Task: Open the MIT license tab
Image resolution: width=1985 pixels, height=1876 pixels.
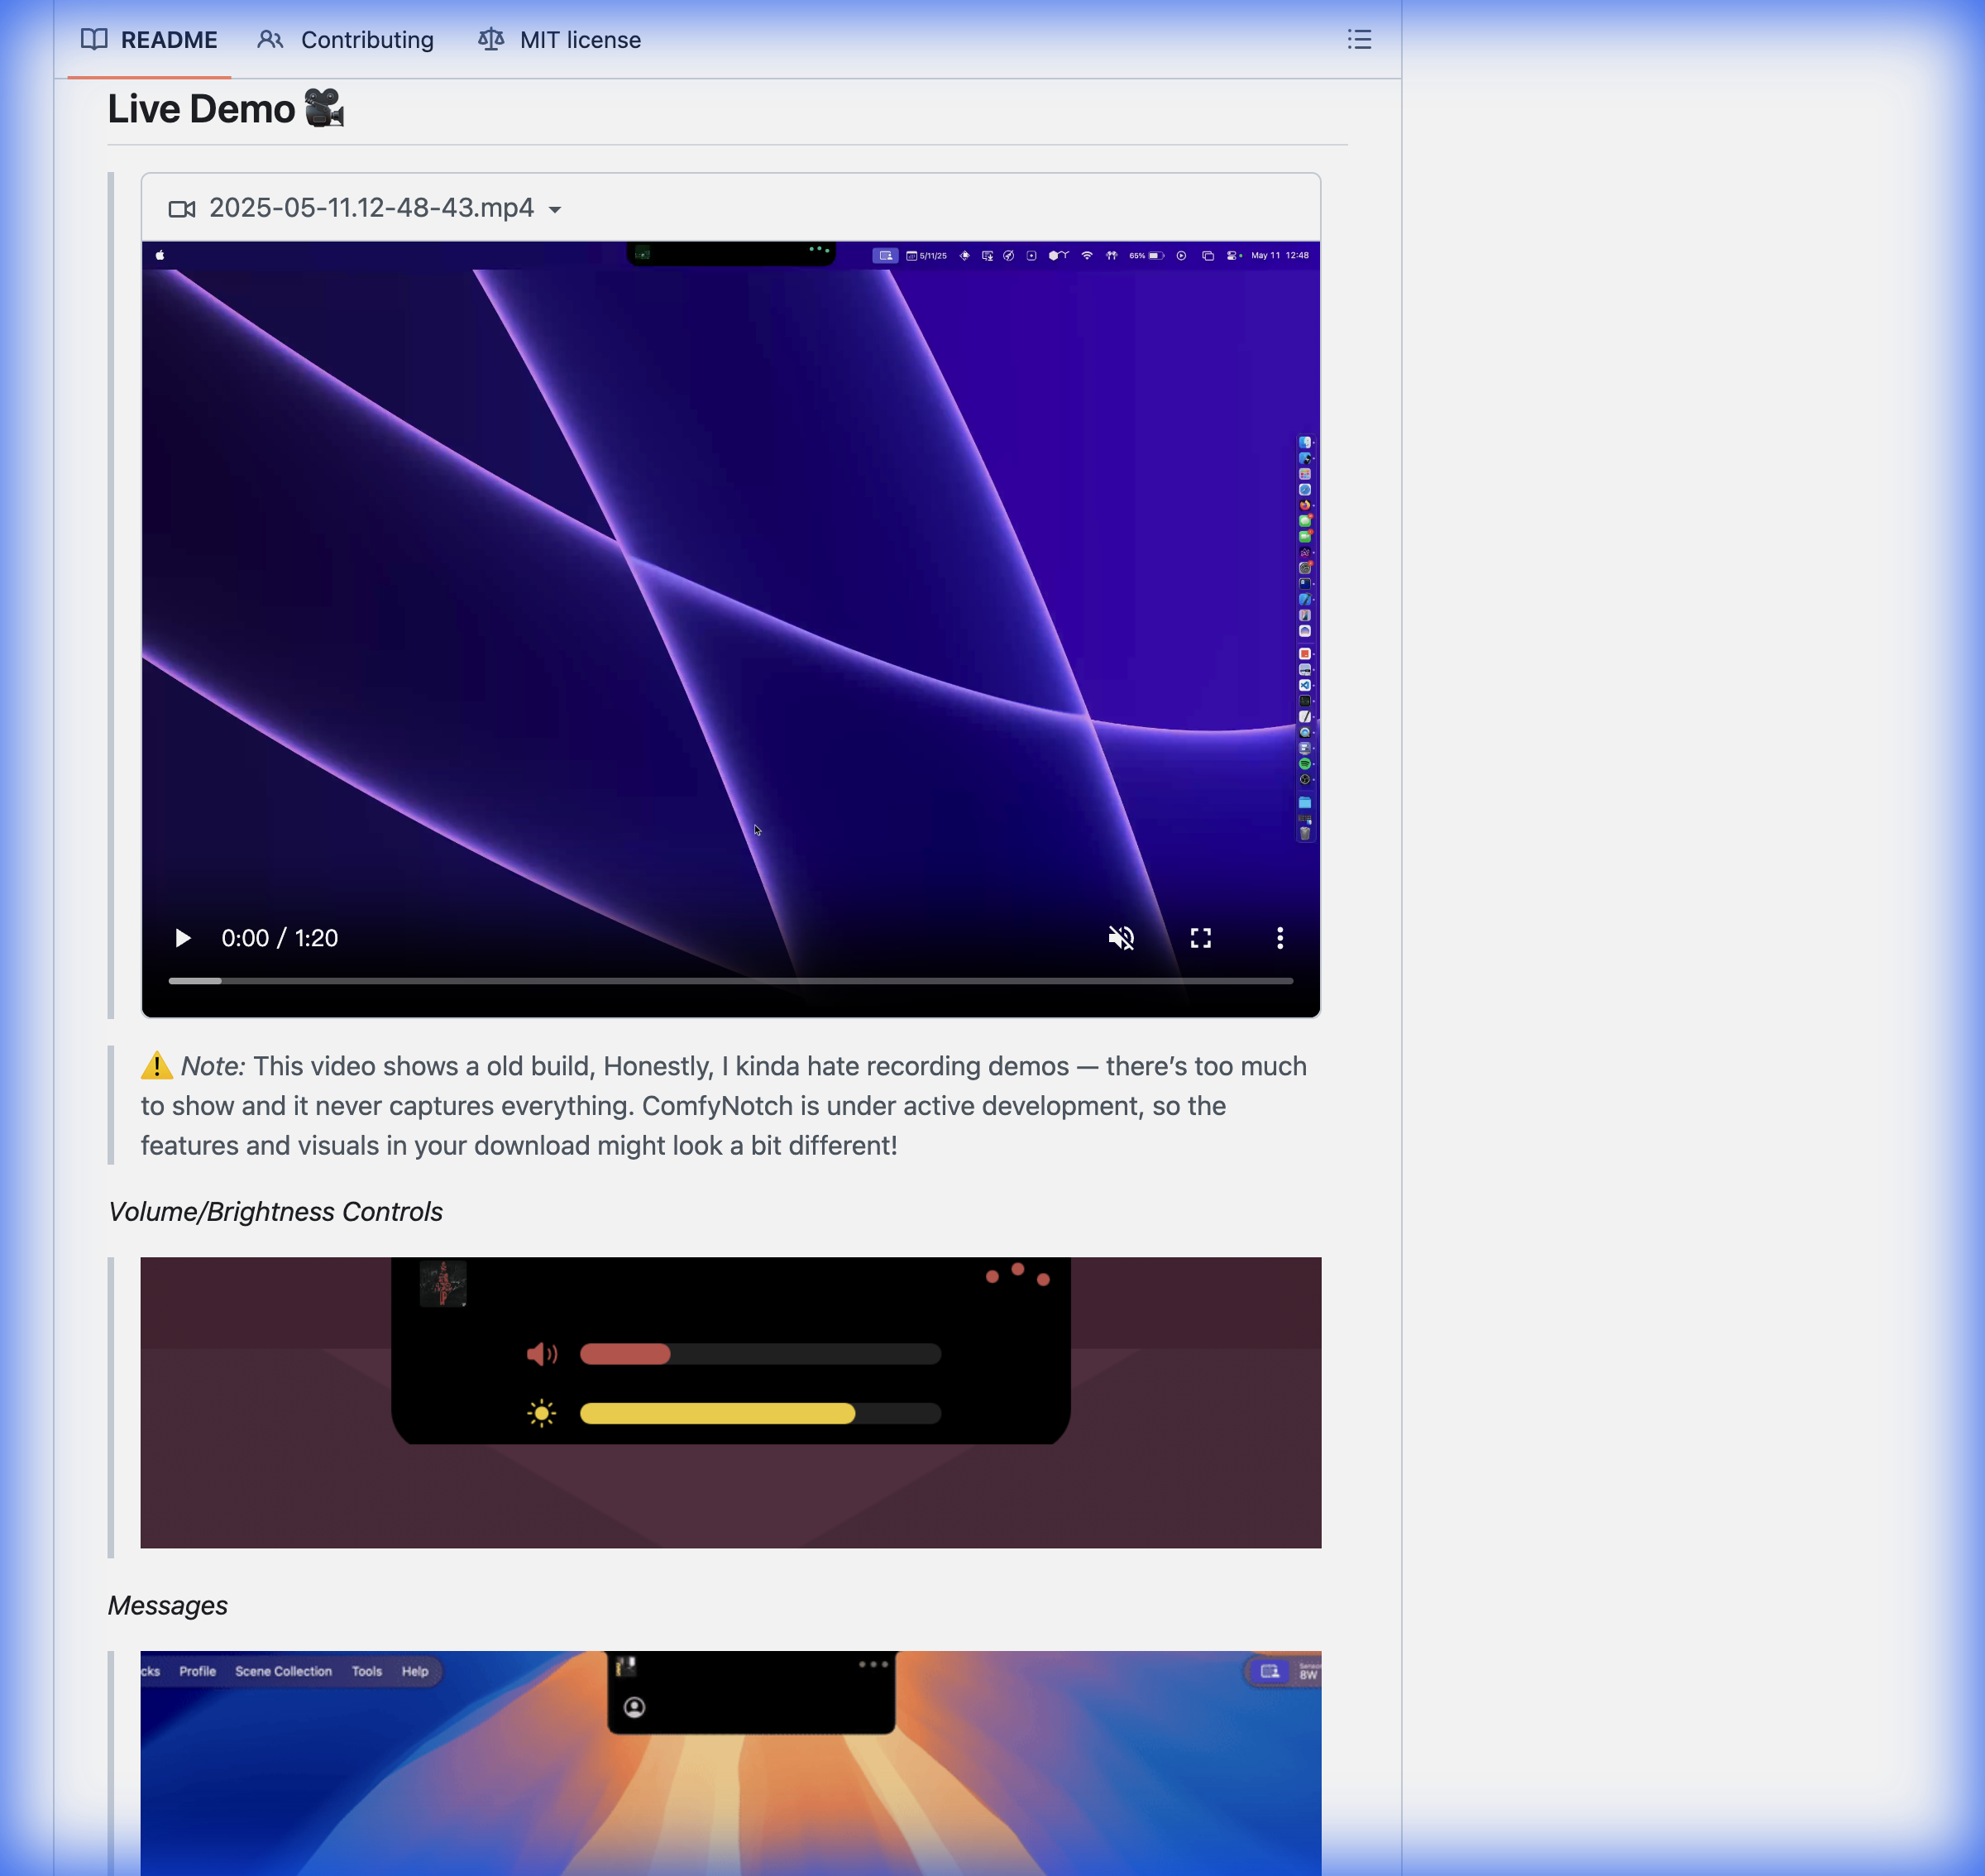Action: [559, 40]
